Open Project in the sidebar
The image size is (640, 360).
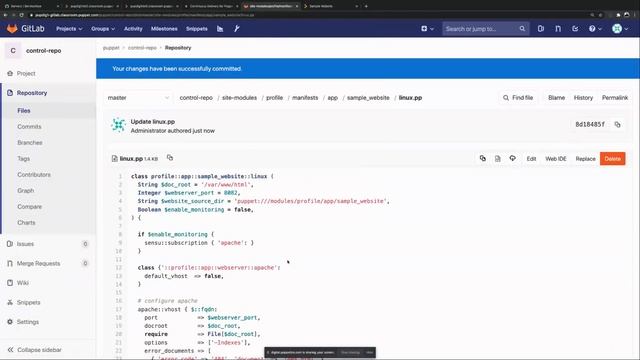pos(26,73)
